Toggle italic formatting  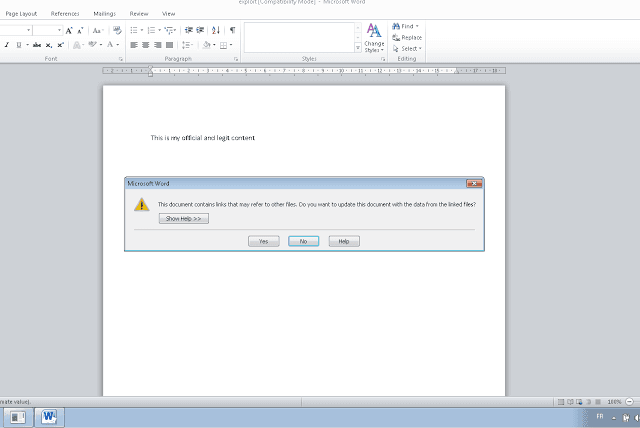tap(7, 45)
